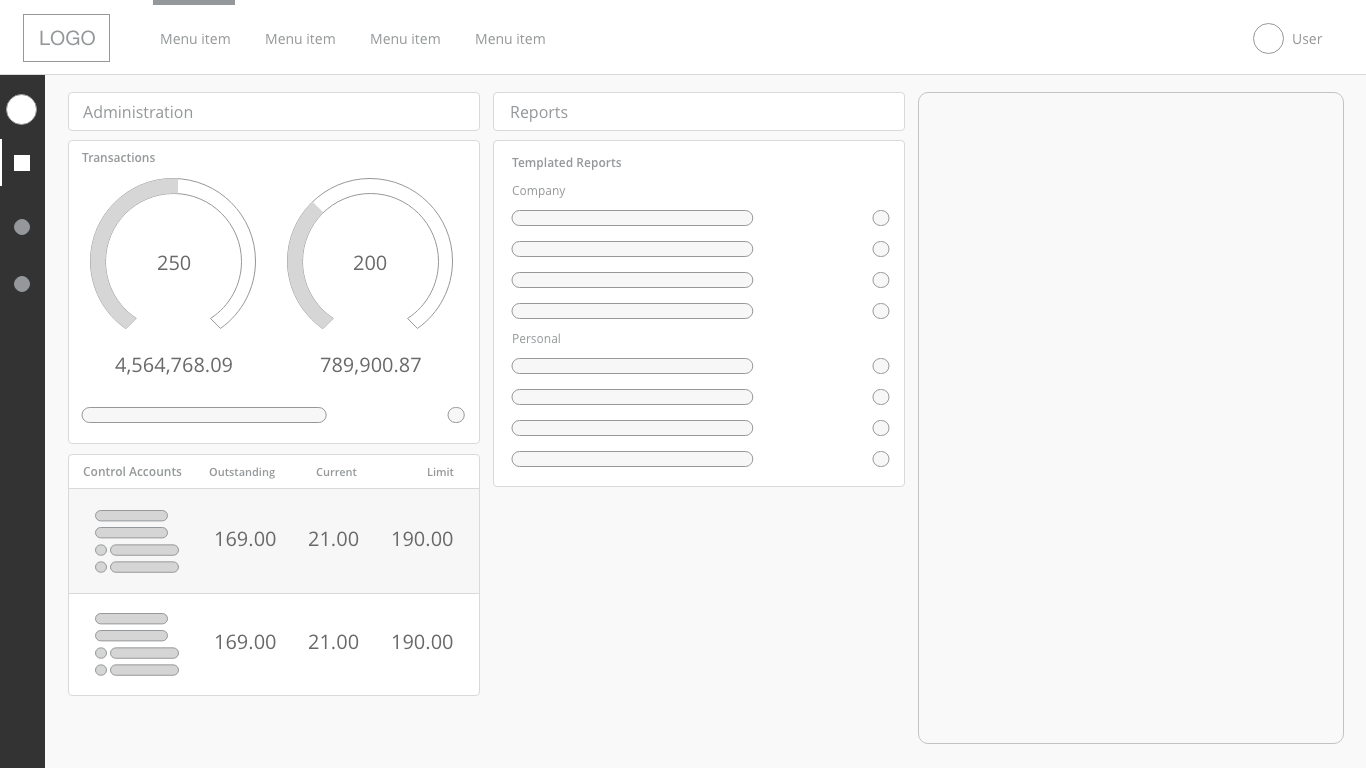This screenshot has height=768, width=1366.
Task: Click the LOGO box in the header
Action: [x=66, y=38]
